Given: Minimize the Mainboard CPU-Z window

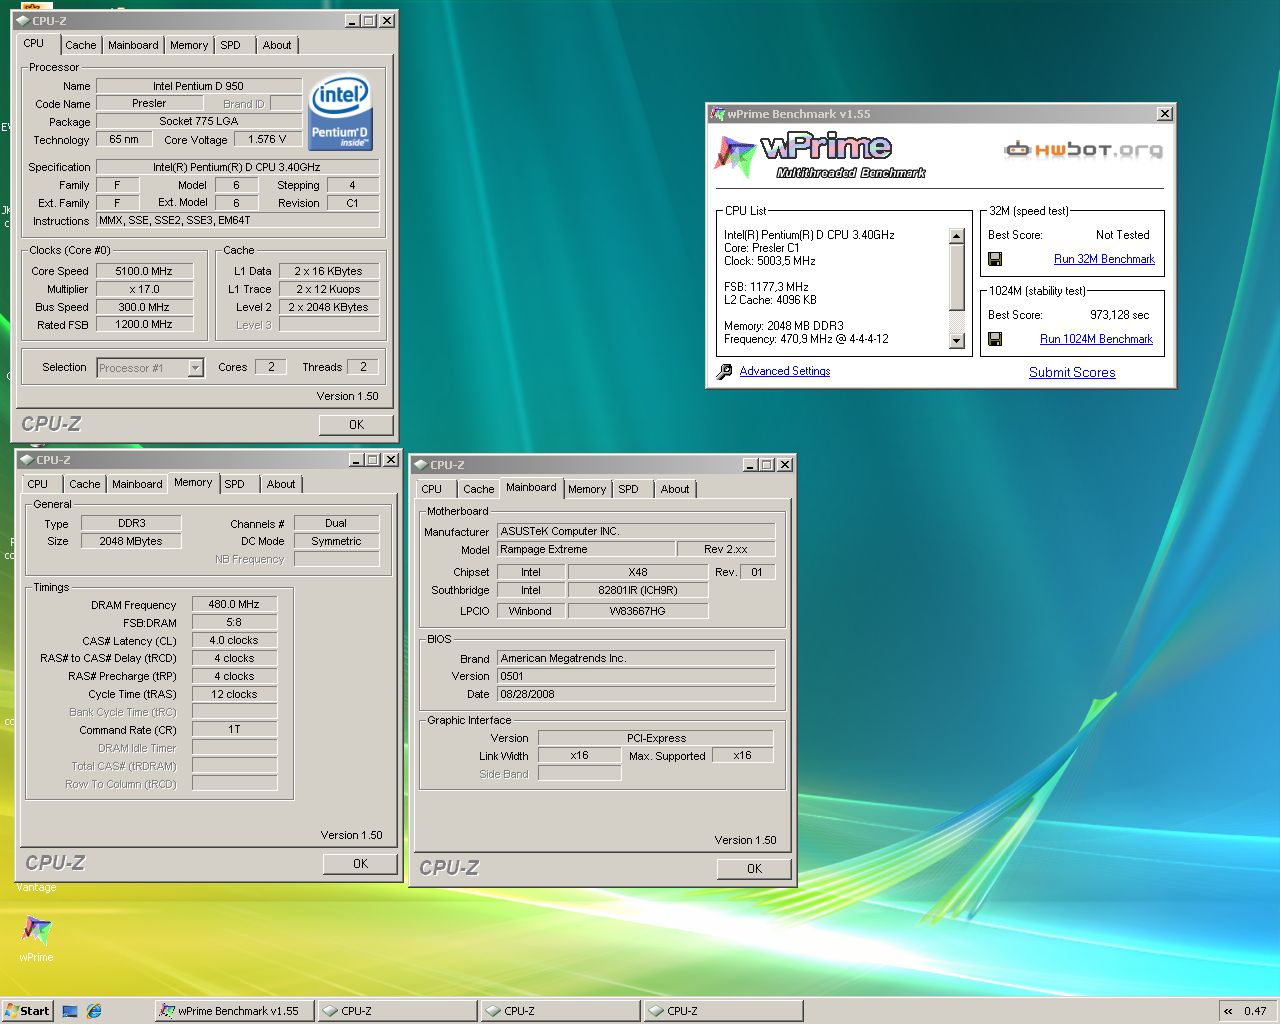Looking at the screenshot, I should (x=750, y=465).
